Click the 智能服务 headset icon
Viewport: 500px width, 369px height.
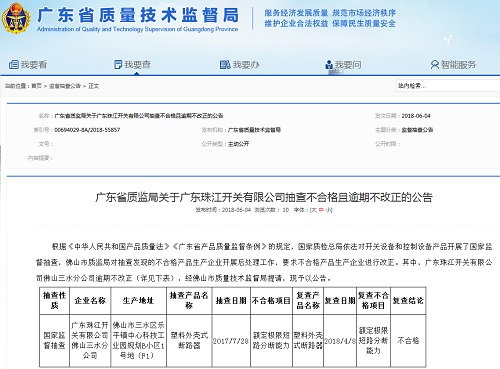[435, 65]
